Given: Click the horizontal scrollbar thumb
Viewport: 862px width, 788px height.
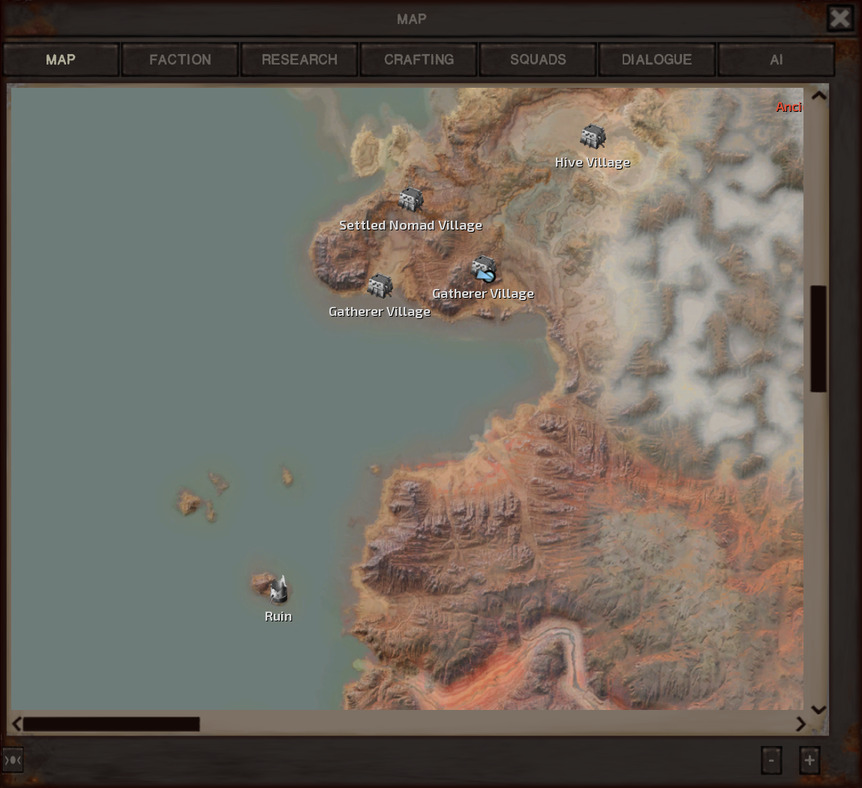Looking at the screenshot, I should click(x=111, y=724).
